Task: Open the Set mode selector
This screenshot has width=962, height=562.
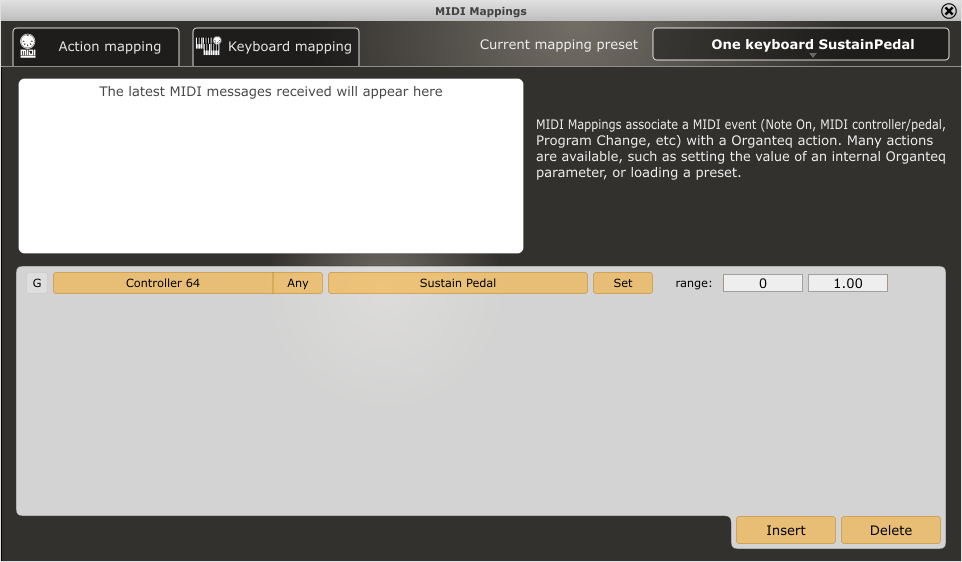Action: tap(623, 283)
